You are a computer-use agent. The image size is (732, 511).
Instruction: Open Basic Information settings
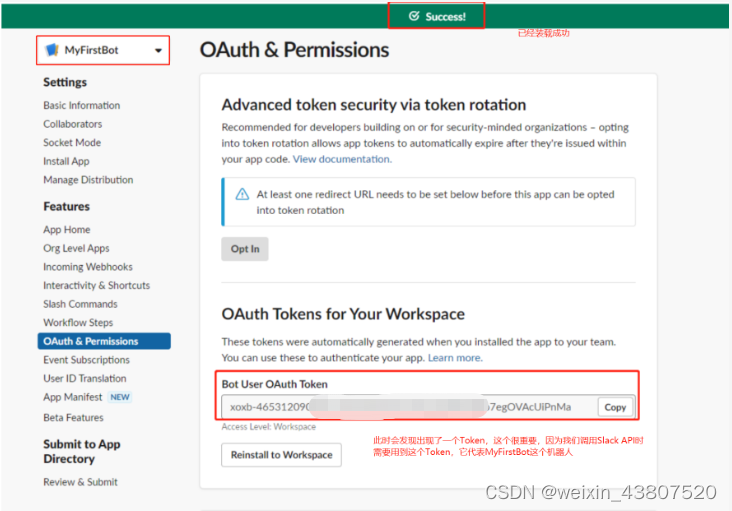pyautogui.click(x=82, y=105)
